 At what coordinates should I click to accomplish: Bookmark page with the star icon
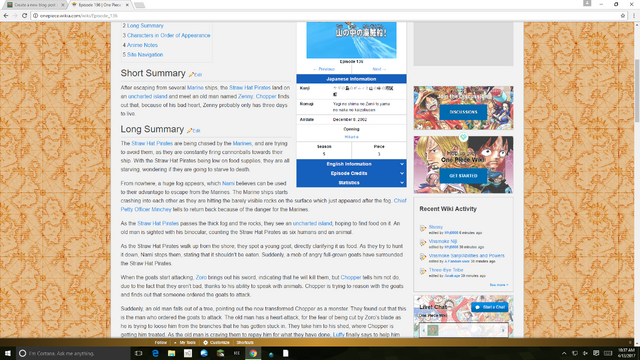pos(623,16)
